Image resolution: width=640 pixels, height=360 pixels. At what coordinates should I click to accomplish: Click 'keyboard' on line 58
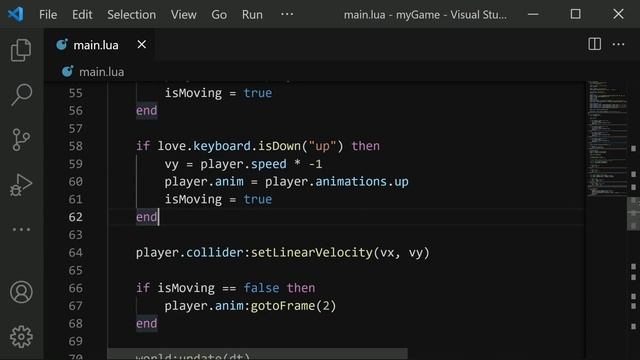point(222,146)
